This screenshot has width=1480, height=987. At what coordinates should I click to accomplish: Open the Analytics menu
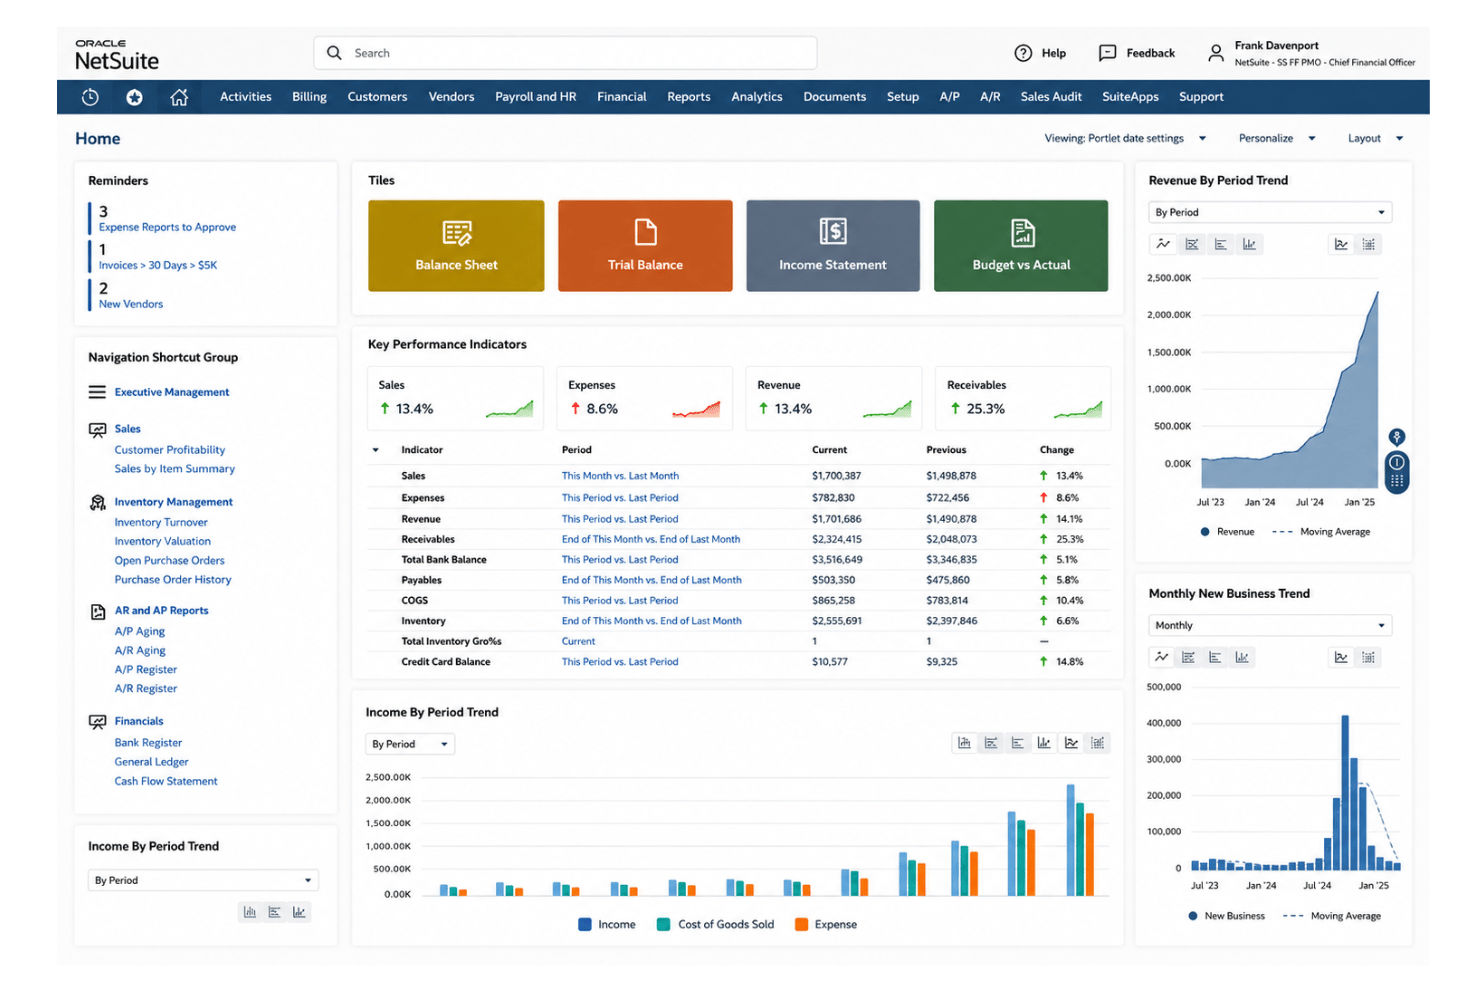[756, 97]
